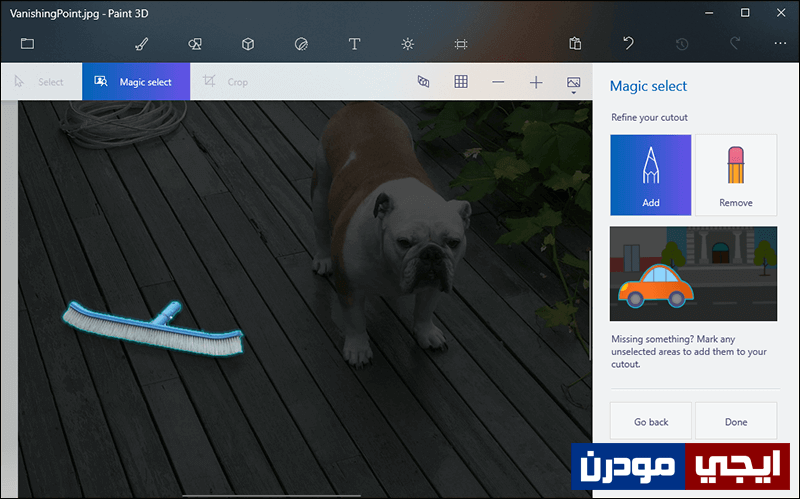
Task: Expand the image view options dropdown
Action: (573, 84)
